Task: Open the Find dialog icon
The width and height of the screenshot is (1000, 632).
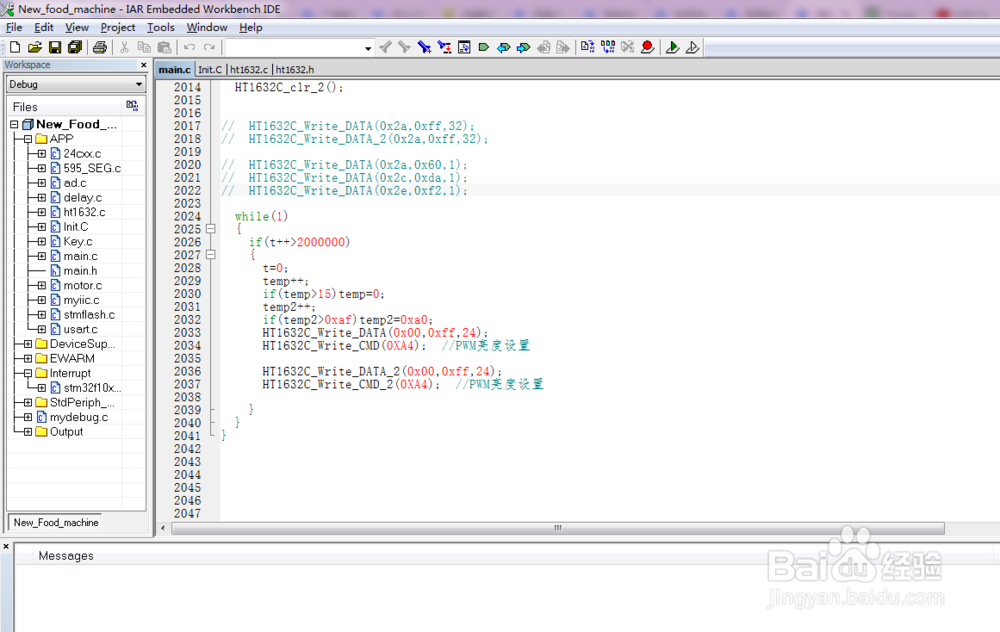Action: [424, 47]
